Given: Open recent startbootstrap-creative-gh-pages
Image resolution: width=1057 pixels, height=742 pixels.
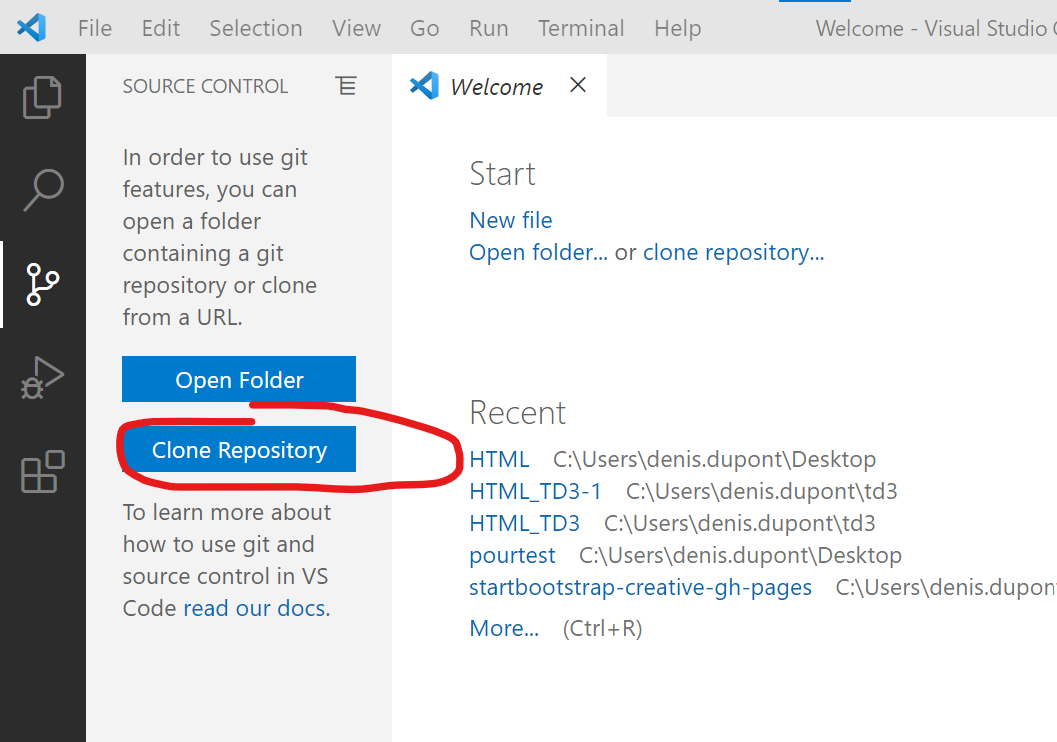Looking at the screenshot, I should (x=640, y=588).
